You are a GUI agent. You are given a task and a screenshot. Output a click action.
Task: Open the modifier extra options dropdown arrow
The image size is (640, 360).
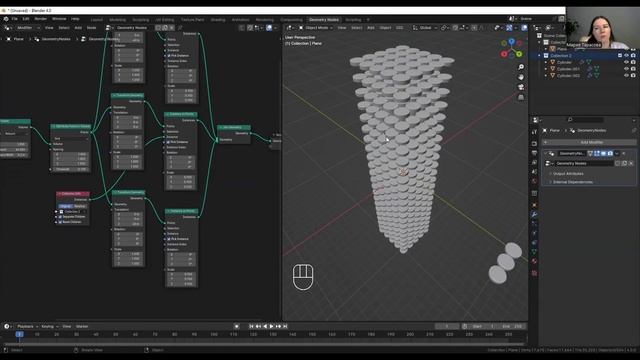click(617, 153)
